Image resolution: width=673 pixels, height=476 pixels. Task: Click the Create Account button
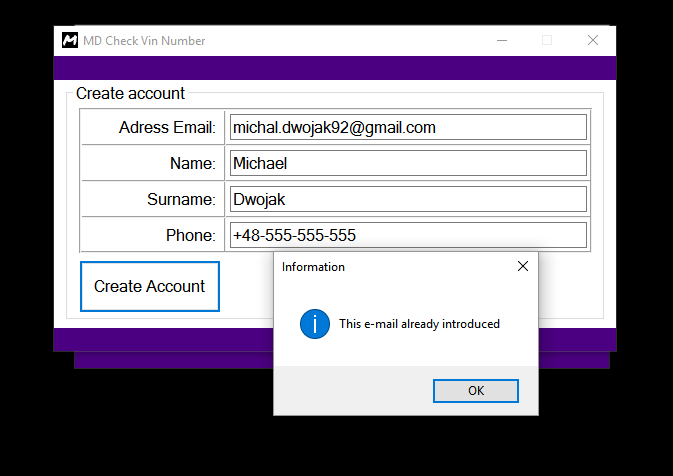tap(150, 286)
